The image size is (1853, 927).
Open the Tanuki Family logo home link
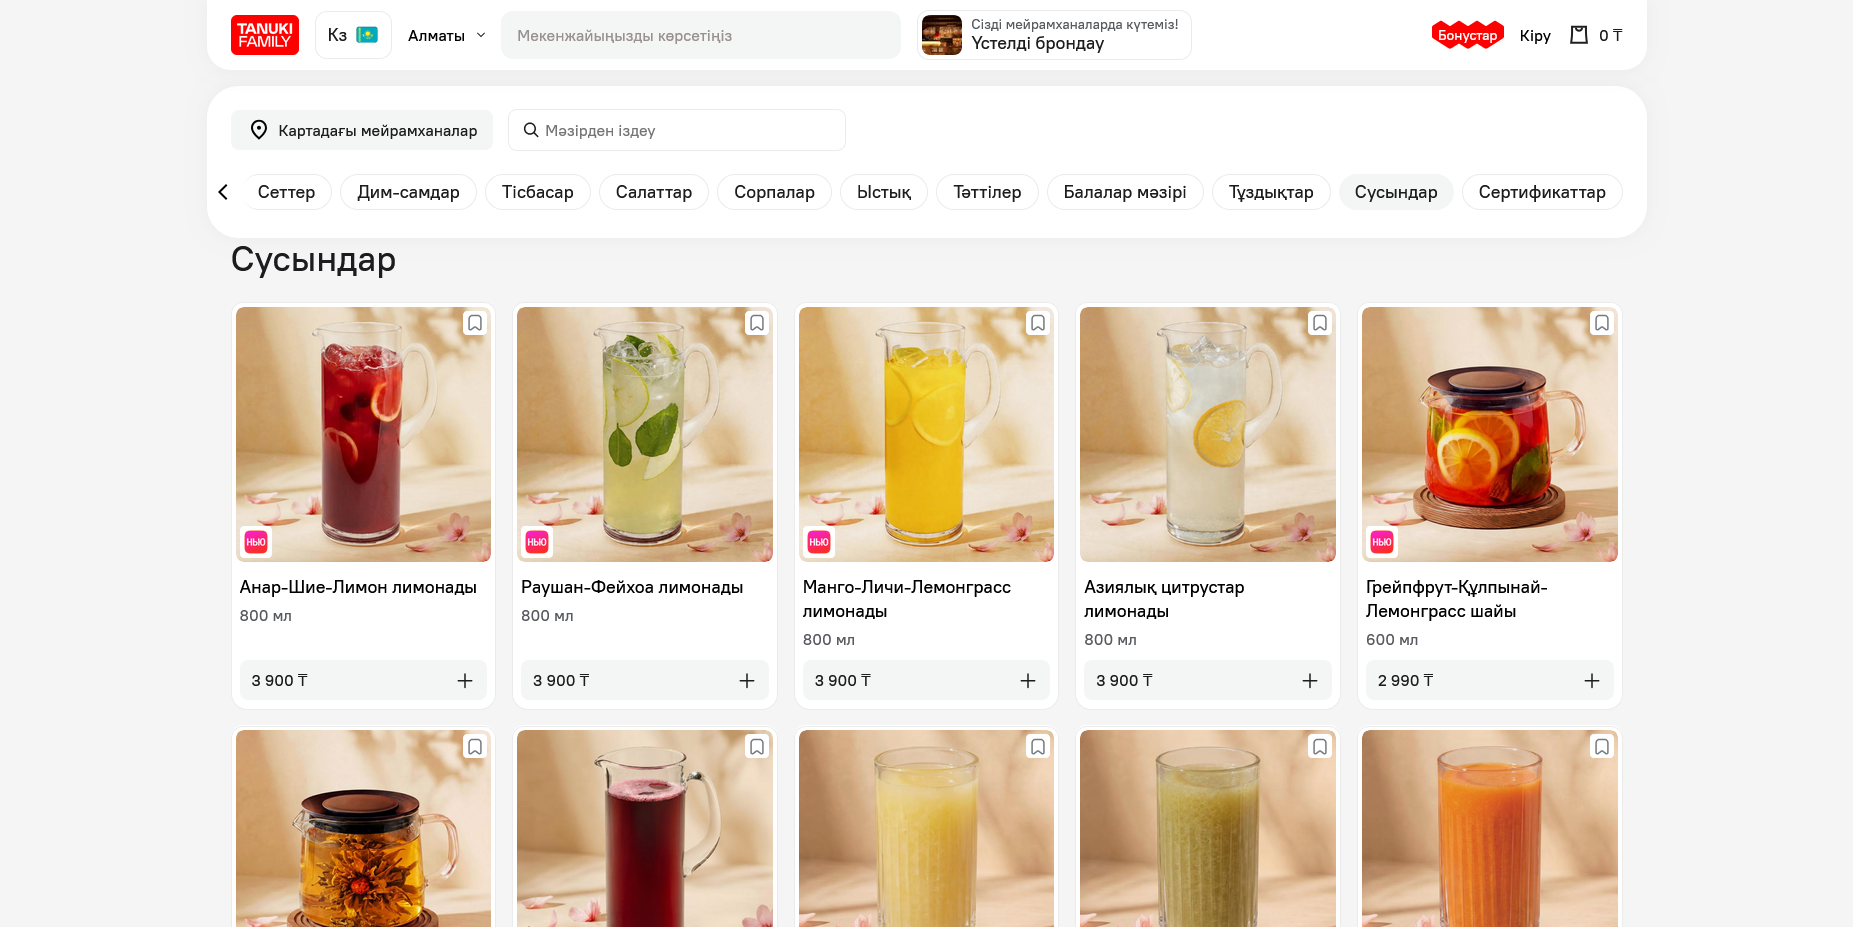click(265, 35)
